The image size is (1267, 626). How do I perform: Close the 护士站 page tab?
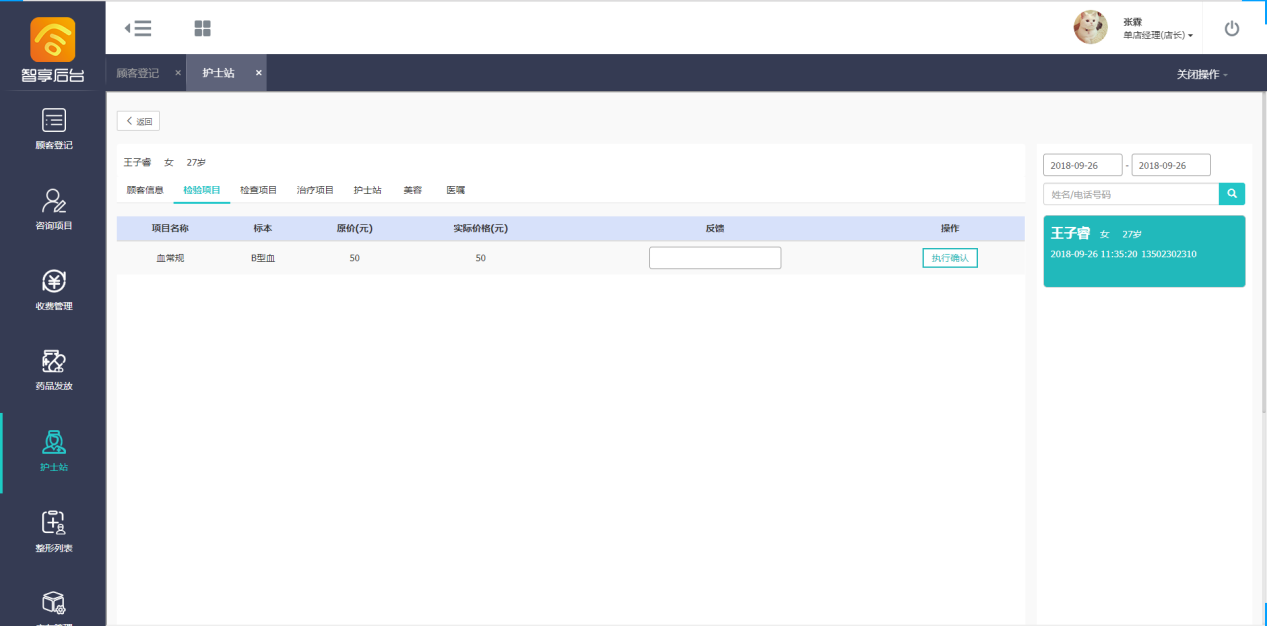[x=258, y=73]
